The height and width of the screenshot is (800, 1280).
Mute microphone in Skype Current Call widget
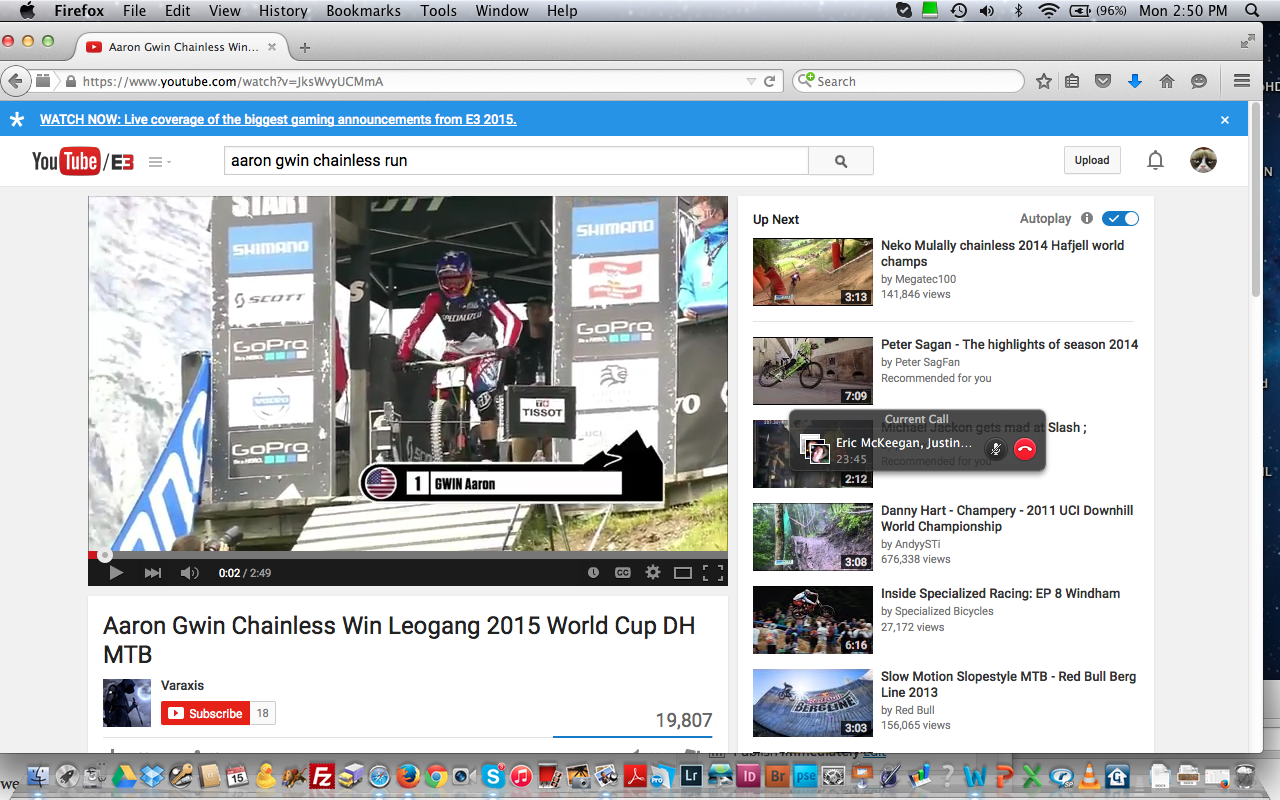tap(995, 449)
